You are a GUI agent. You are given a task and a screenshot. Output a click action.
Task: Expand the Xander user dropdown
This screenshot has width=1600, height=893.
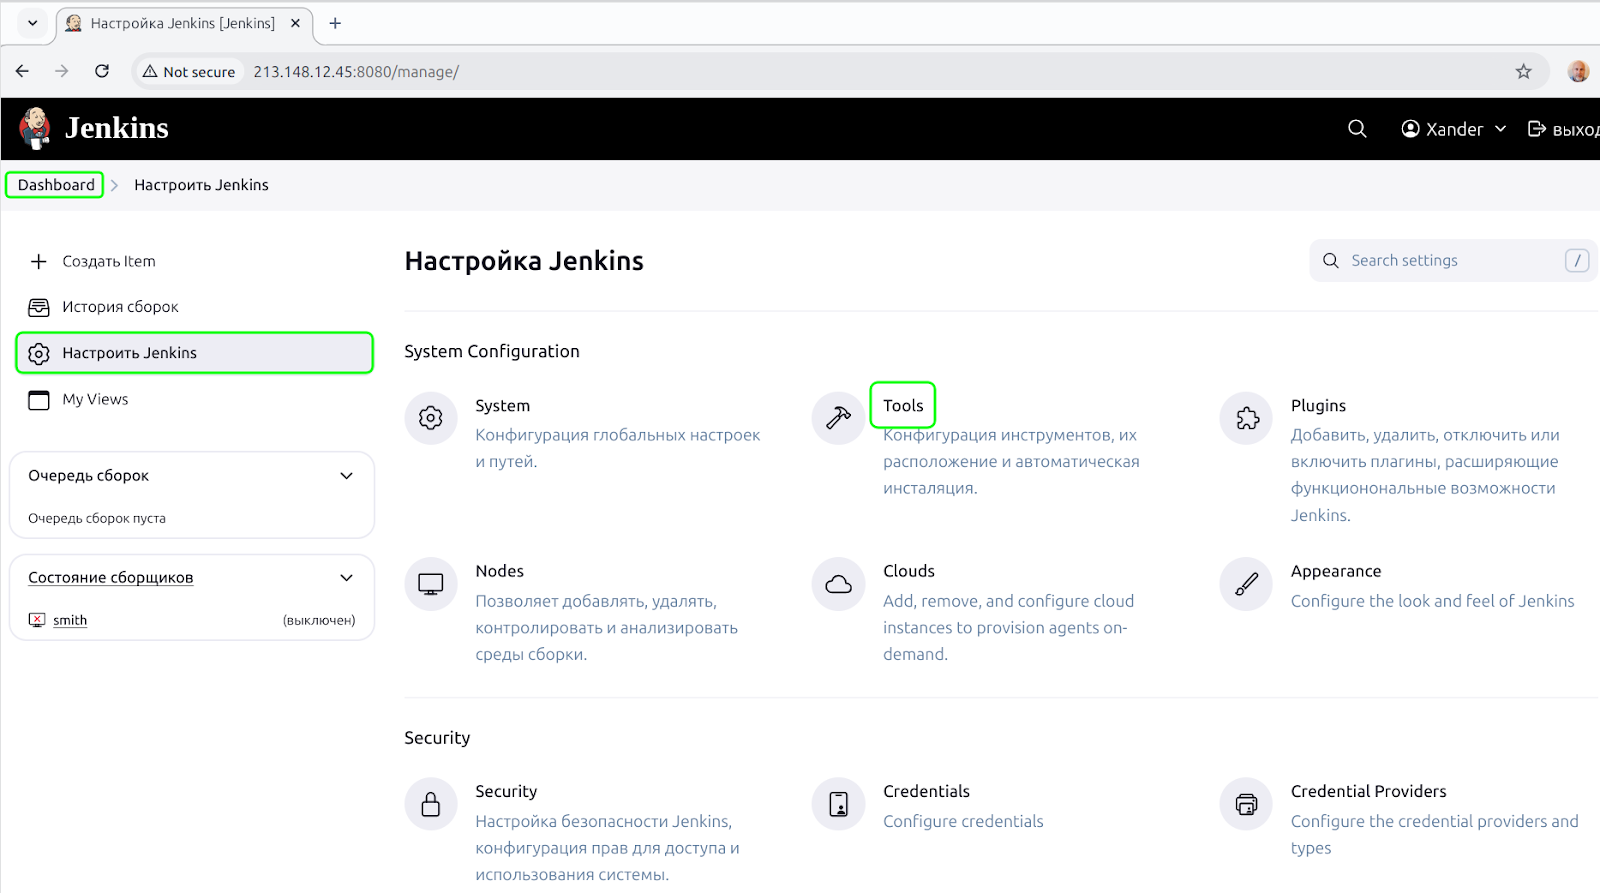1500,129
